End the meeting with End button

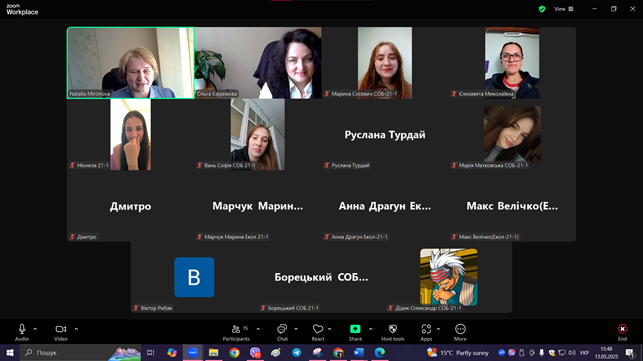(x=622, y=332)
